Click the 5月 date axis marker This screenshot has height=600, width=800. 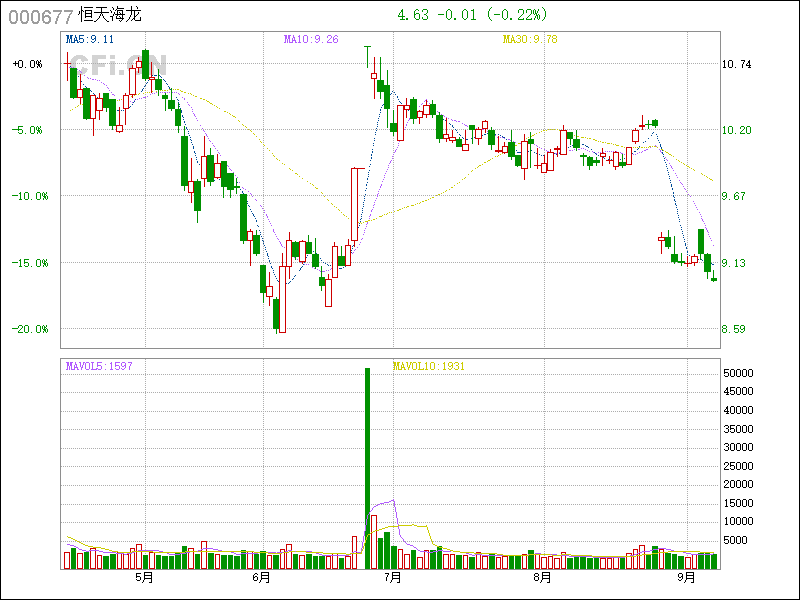144,577
